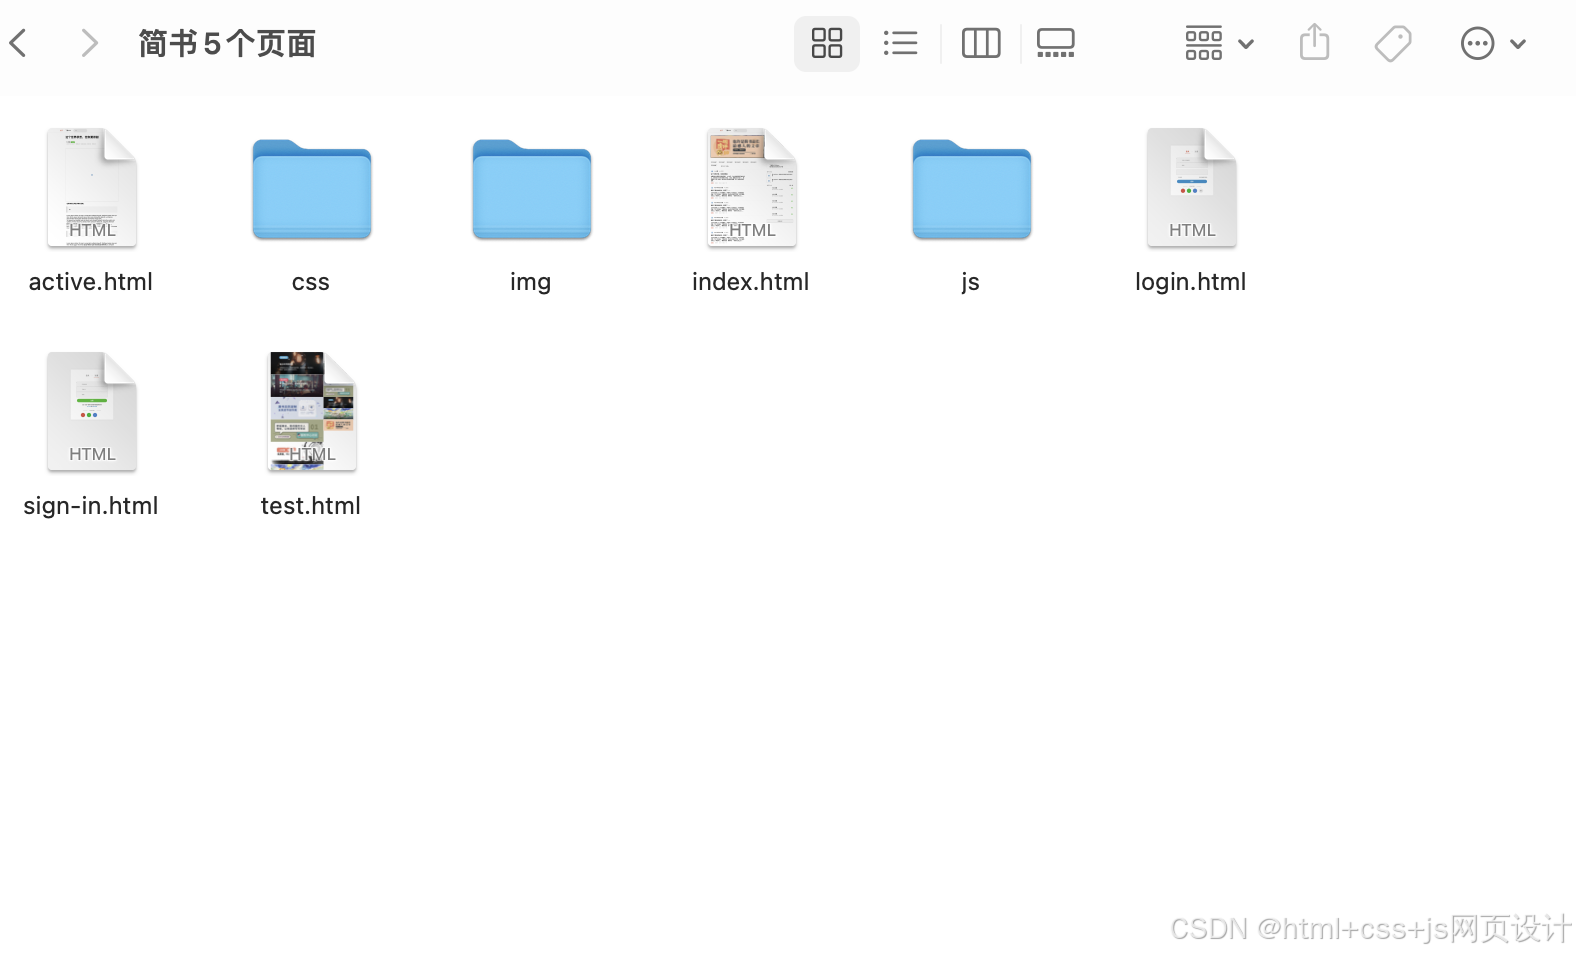Click the 'test.html' file name
This screenshot has height=956, width=1576.
click(311, 506)
